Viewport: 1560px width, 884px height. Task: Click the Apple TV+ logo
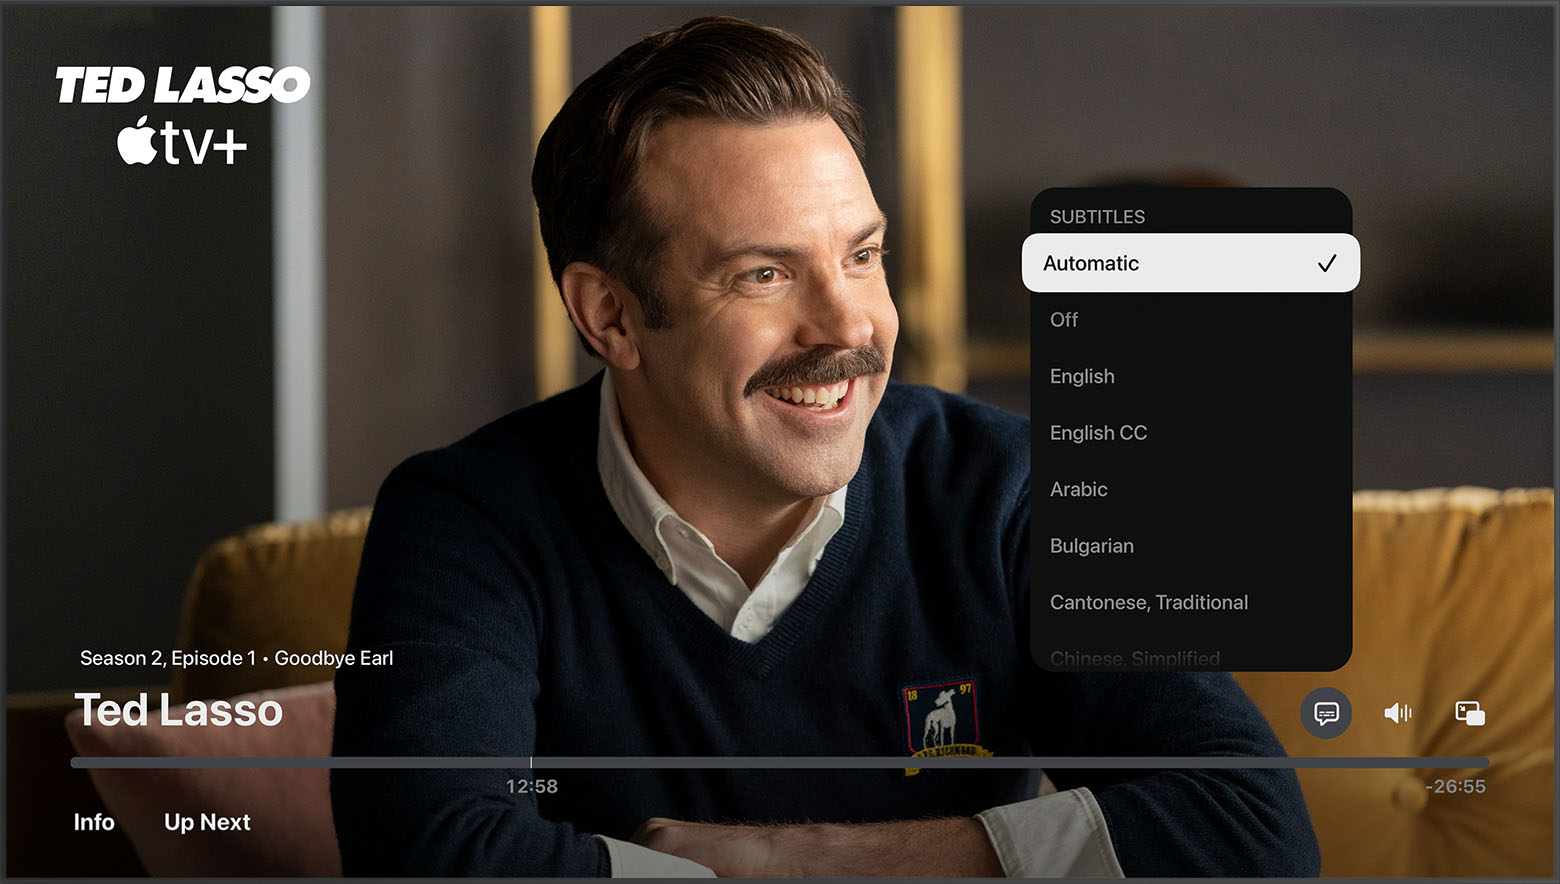(178, 138)
